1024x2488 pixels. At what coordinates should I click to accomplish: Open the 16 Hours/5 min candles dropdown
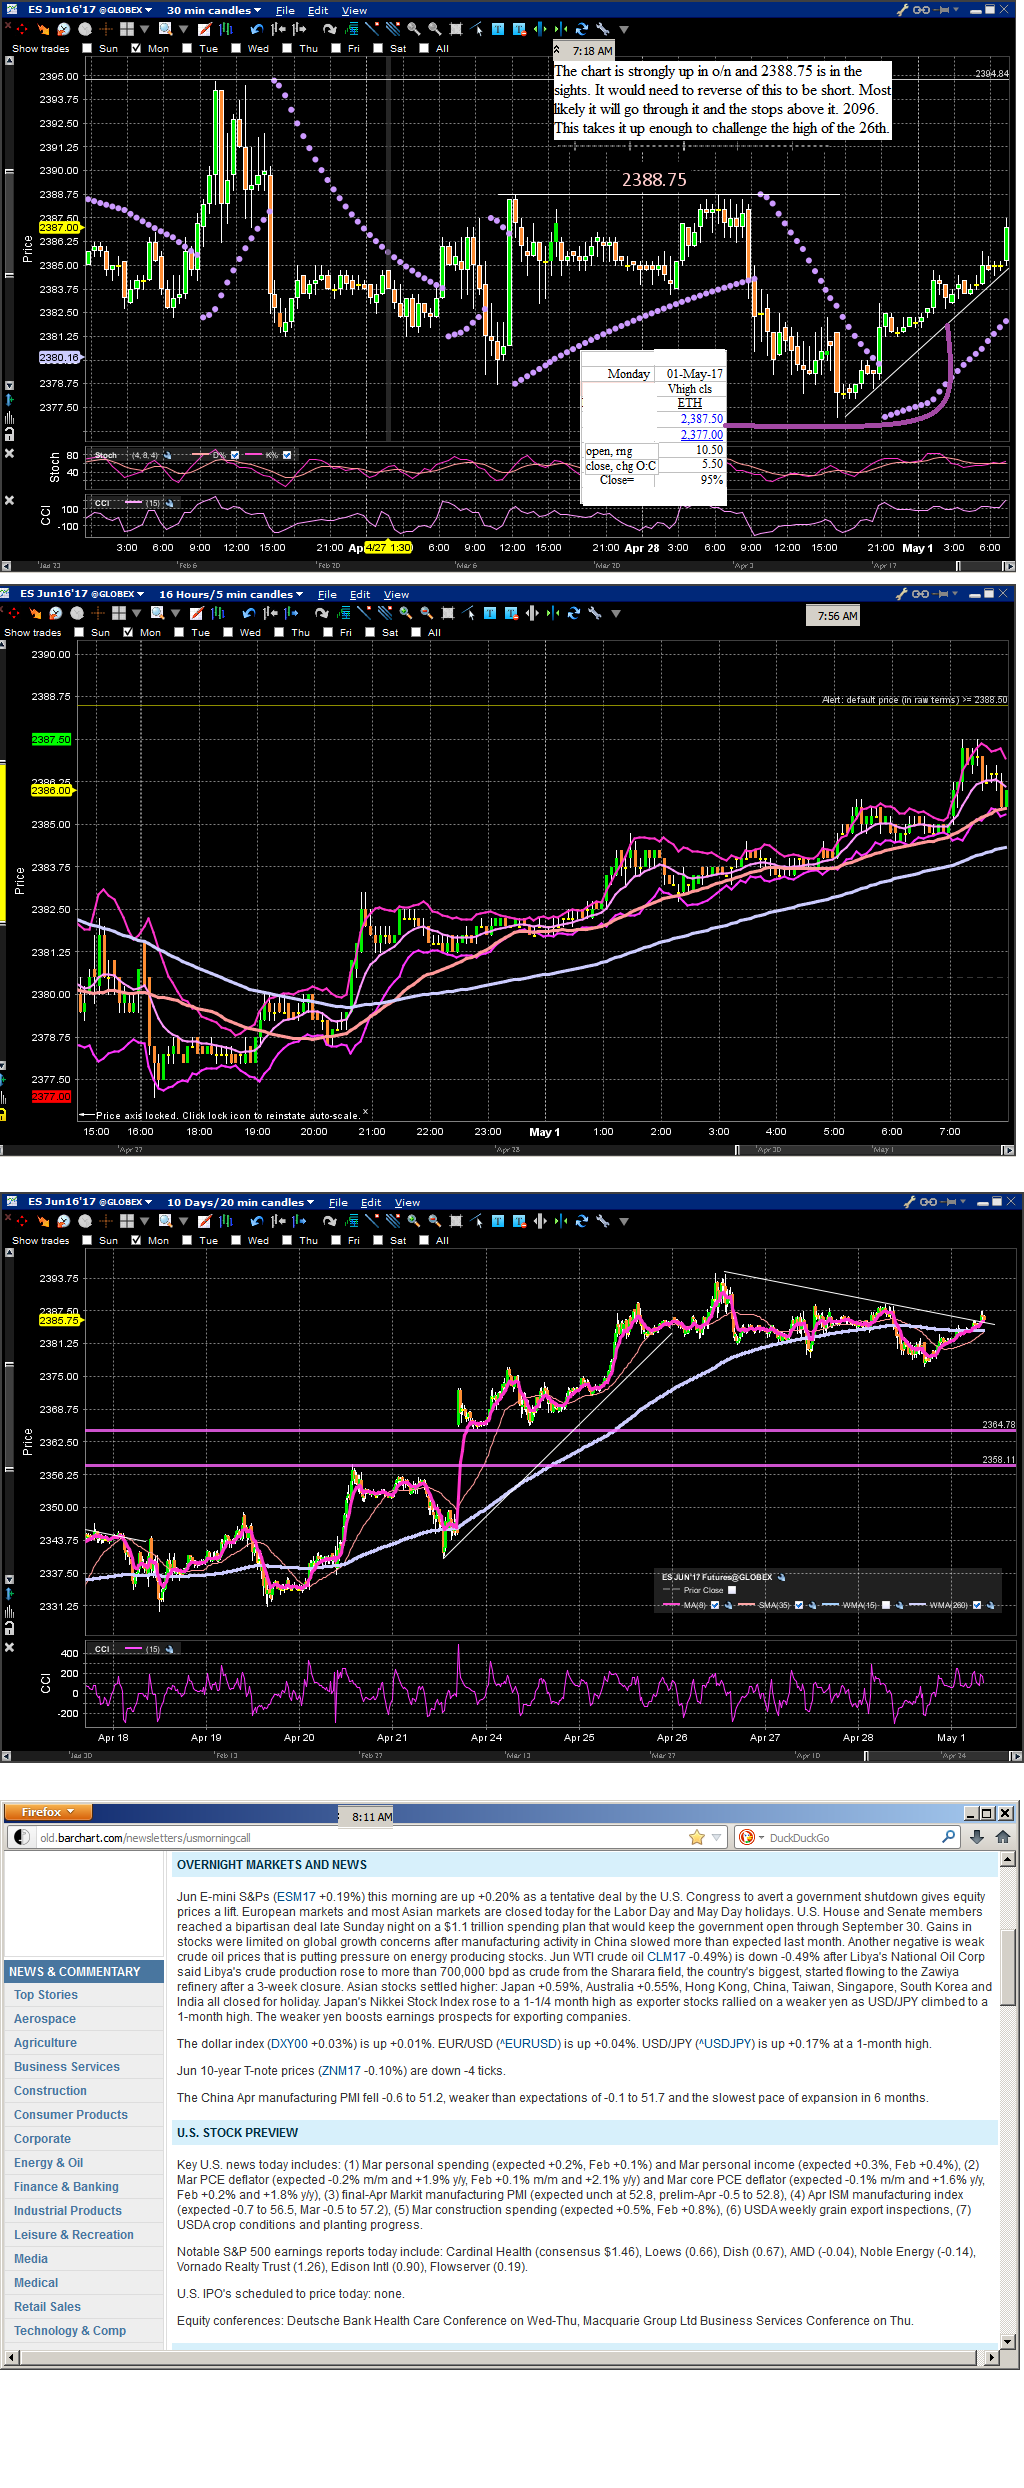click(231, 594)
